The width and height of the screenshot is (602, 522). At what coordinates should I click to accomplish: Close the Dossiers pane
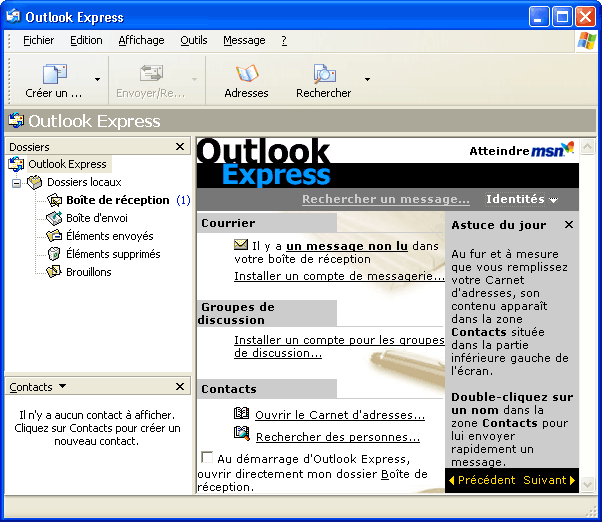tap(180, 147)
